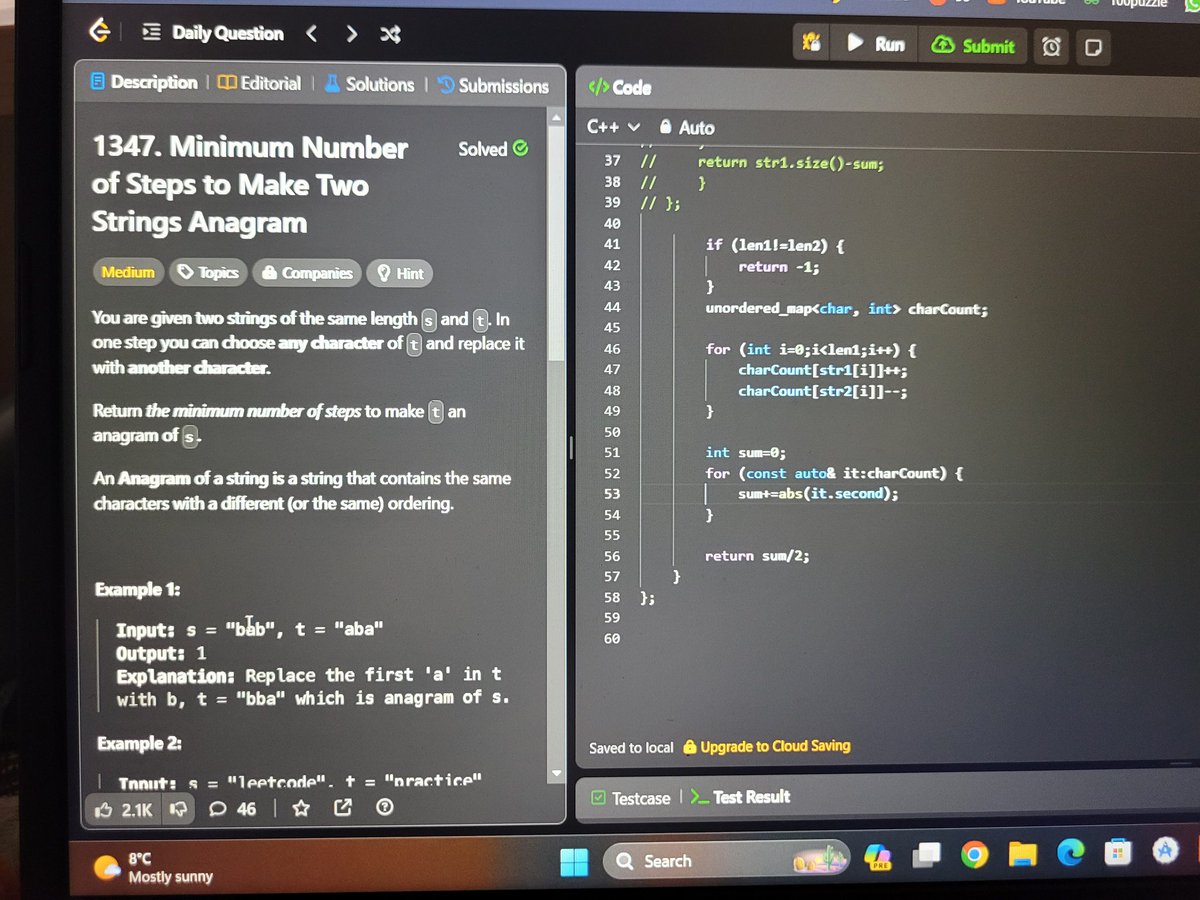Open the Copilot PRE taskbar icon

coord(878,858)
